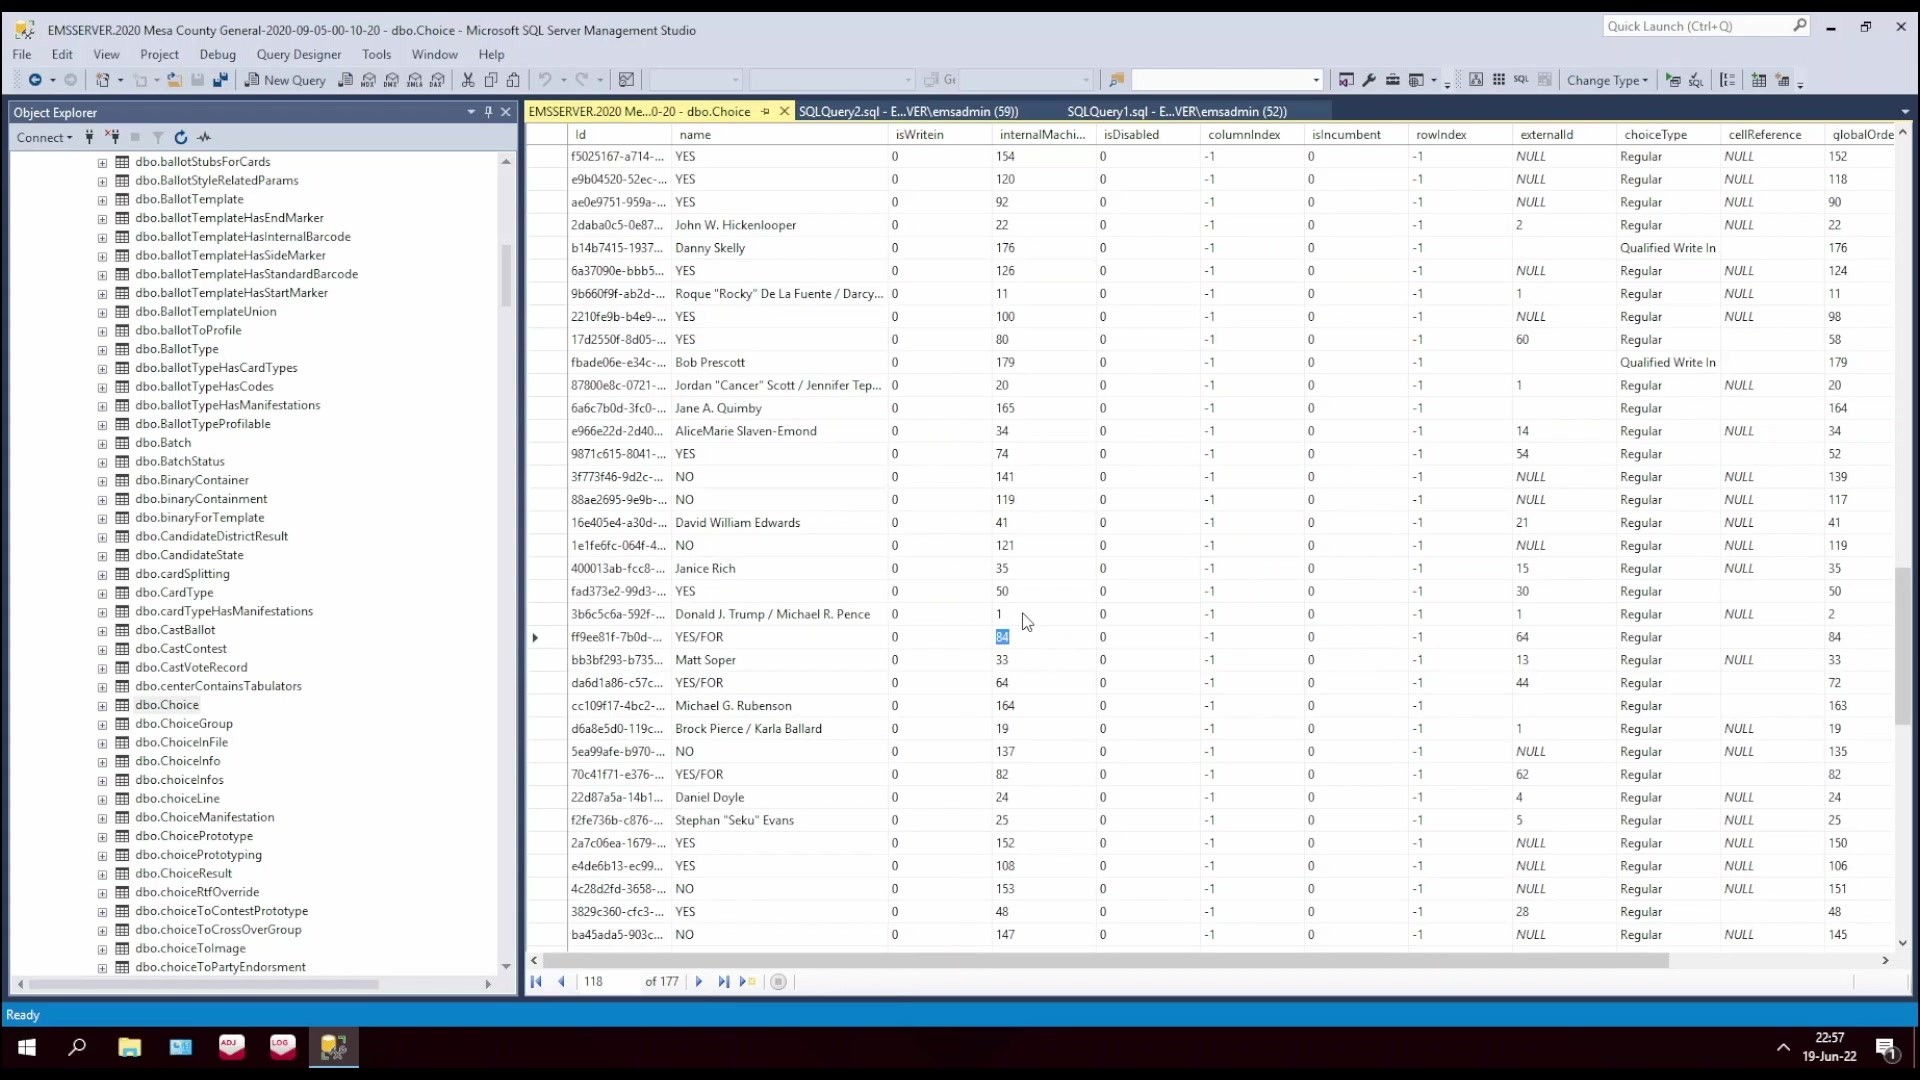Click the taskbar File Explorer icon
Image resolution: width=1920 pixels, height=1080 pixels.
pos(129,1047)
